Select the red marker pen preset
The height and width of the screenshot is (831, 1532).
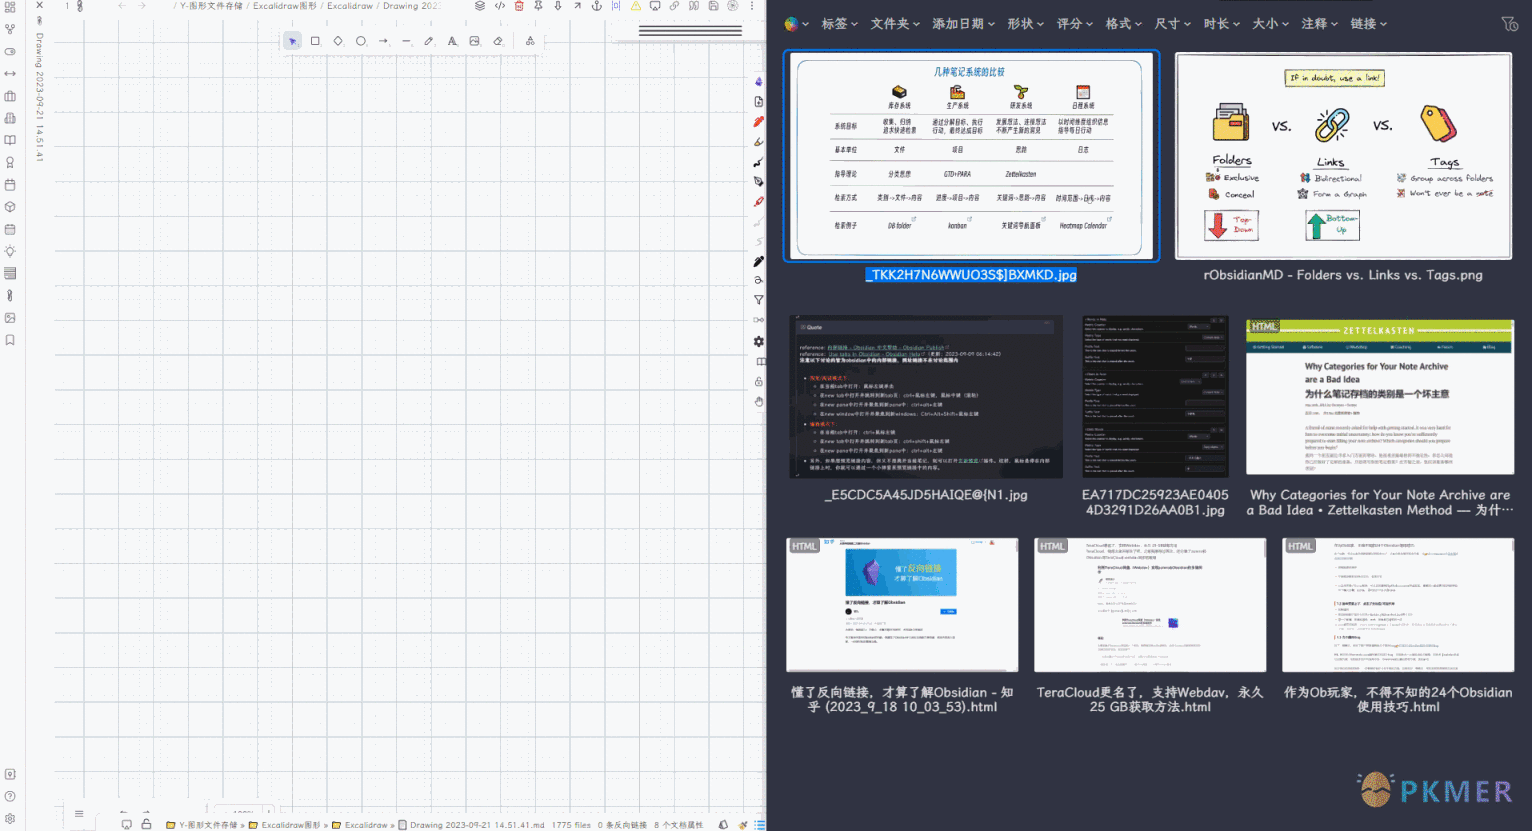(758, 122)
